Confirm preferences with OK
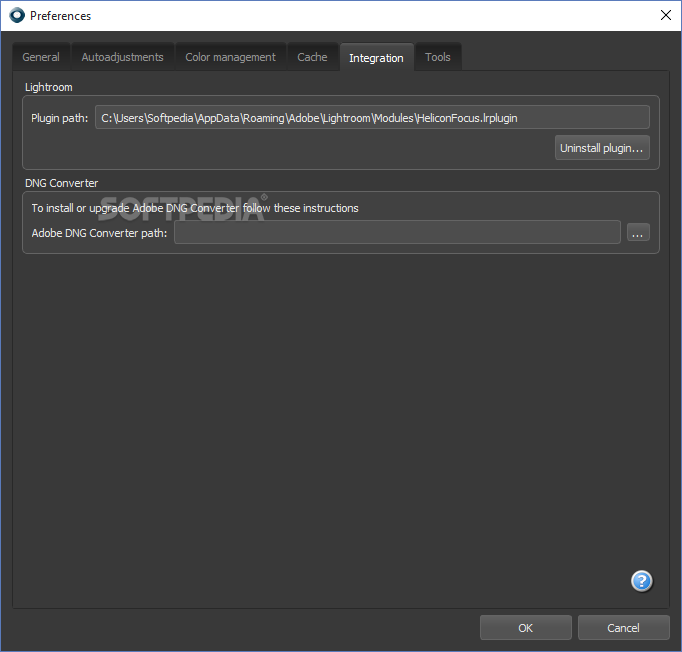 (525, 628)
